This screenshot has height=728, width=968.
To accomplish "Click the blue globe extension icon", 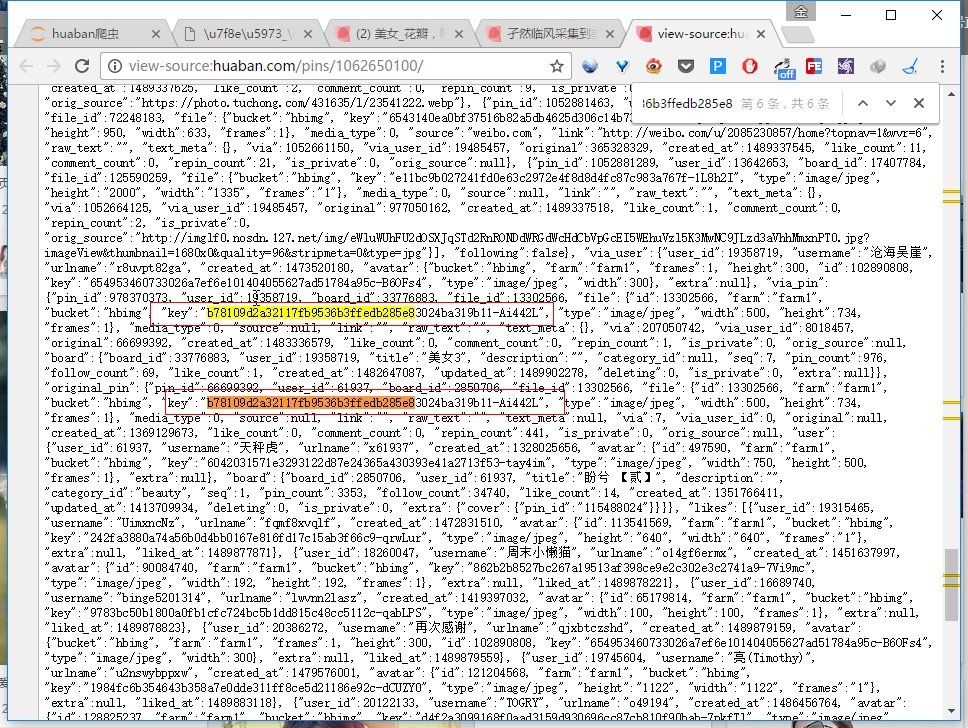I will click(x=590, y=67).
